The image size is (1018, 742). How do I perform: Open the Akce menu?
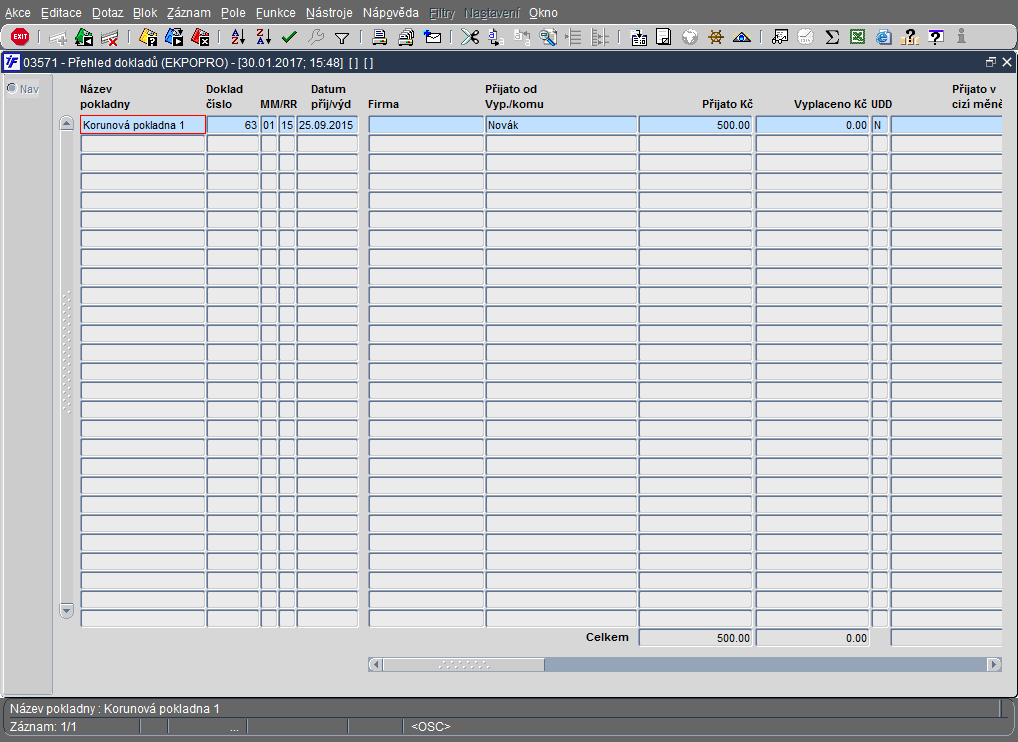(18, 13)
